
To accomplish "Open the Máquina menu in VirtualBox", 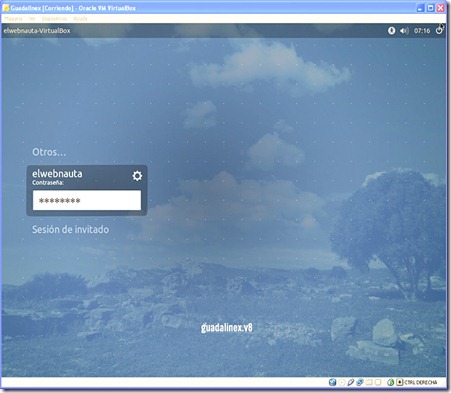I will click(14, 19).
